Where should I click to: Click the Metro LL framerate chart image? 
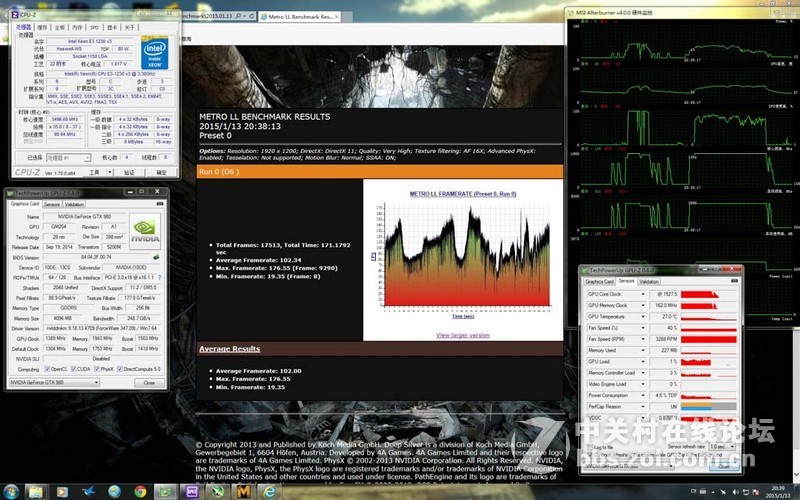(x=465, y=258)
